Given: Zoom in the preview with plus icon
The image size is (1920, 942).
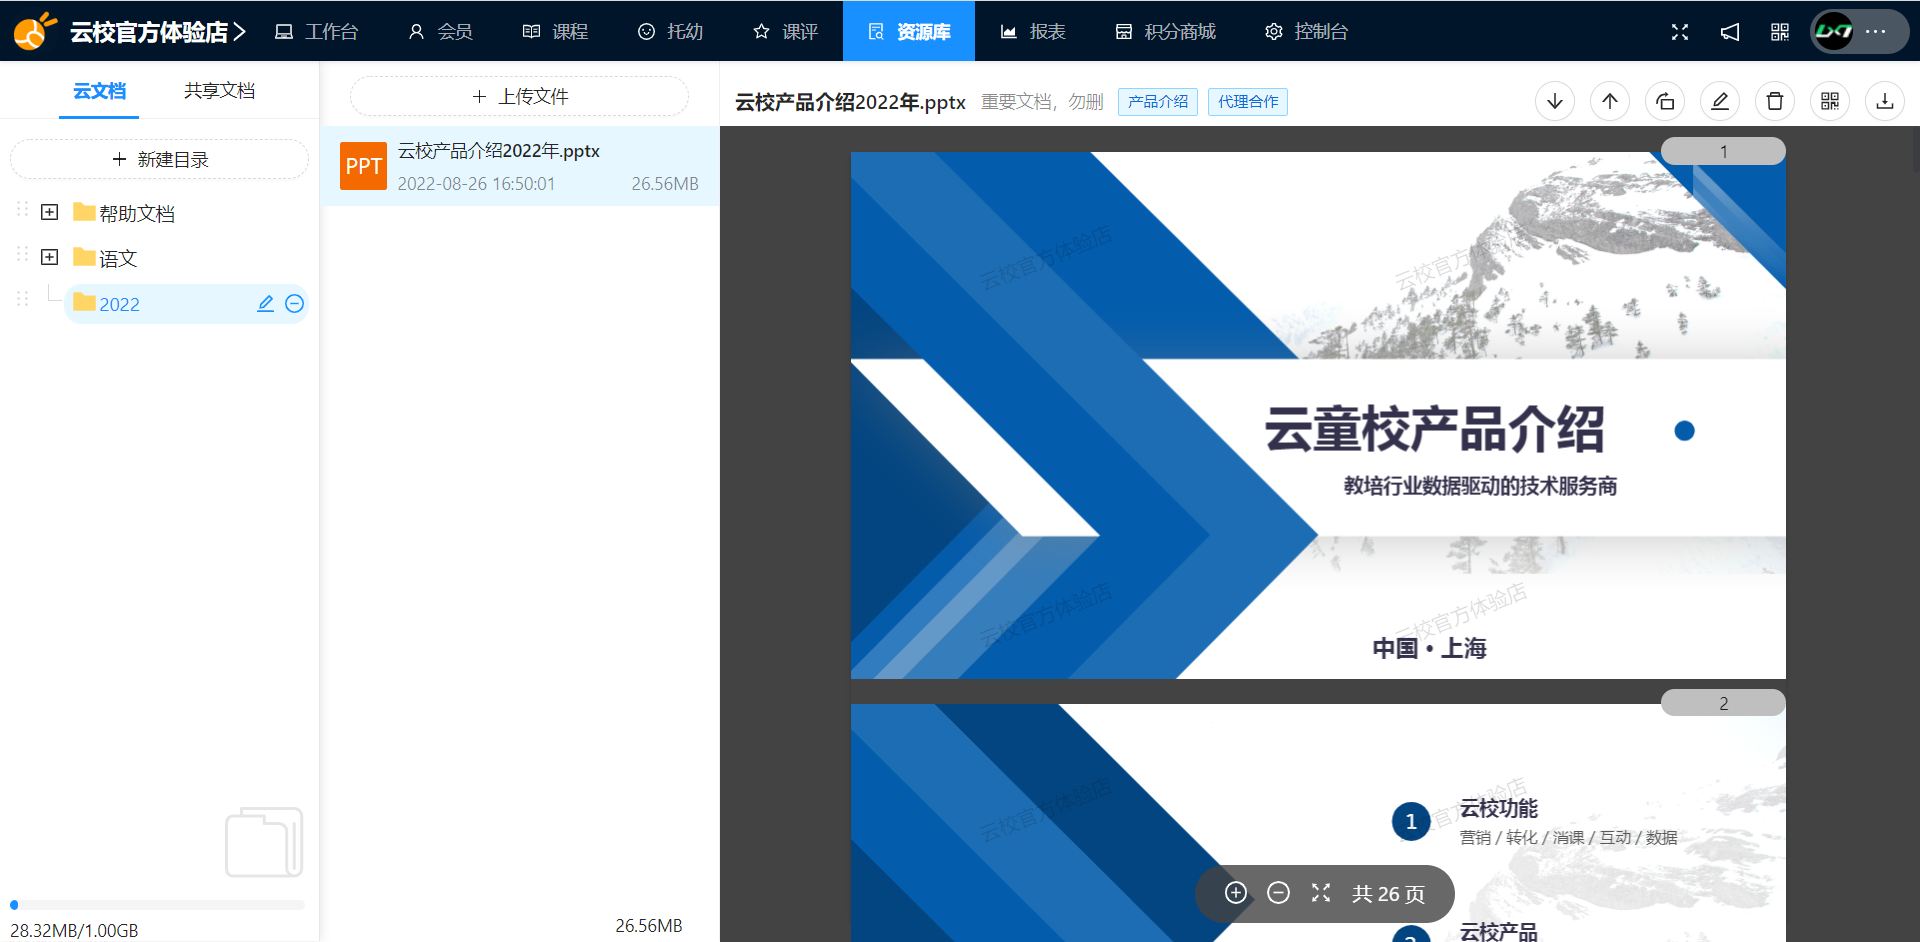Looking at the screenshot, I should click(x=1236, y=893).
